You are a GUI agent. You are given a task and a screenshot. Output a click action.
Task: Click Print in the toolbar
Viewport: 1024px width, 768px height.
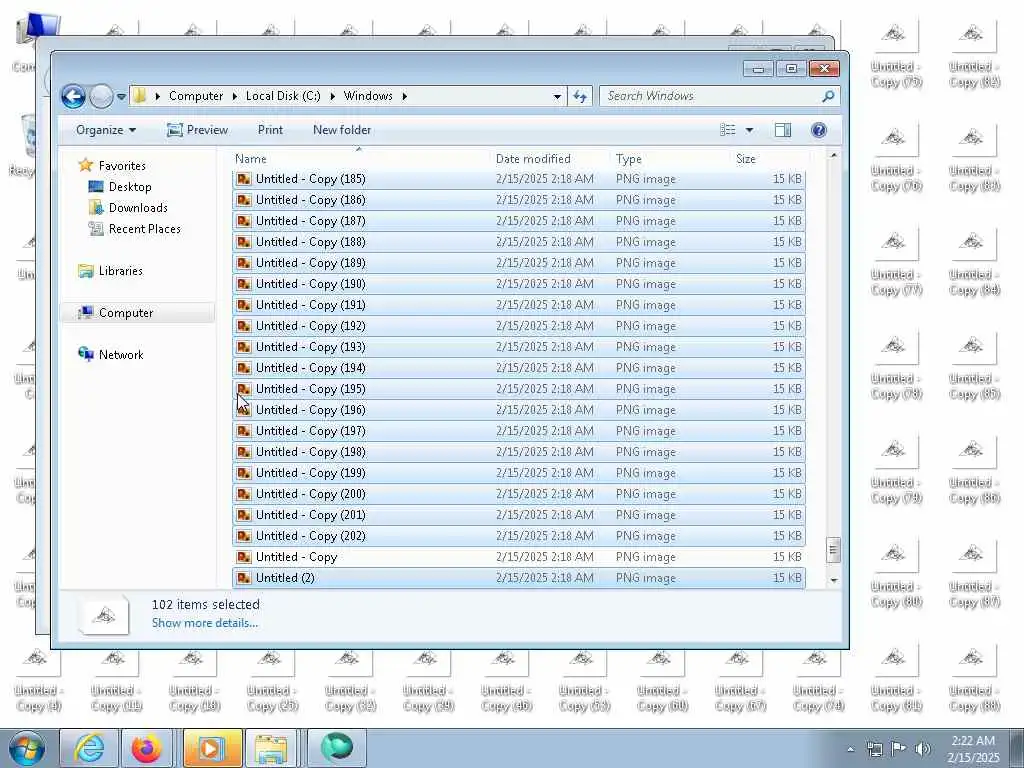tap(270, 130)
